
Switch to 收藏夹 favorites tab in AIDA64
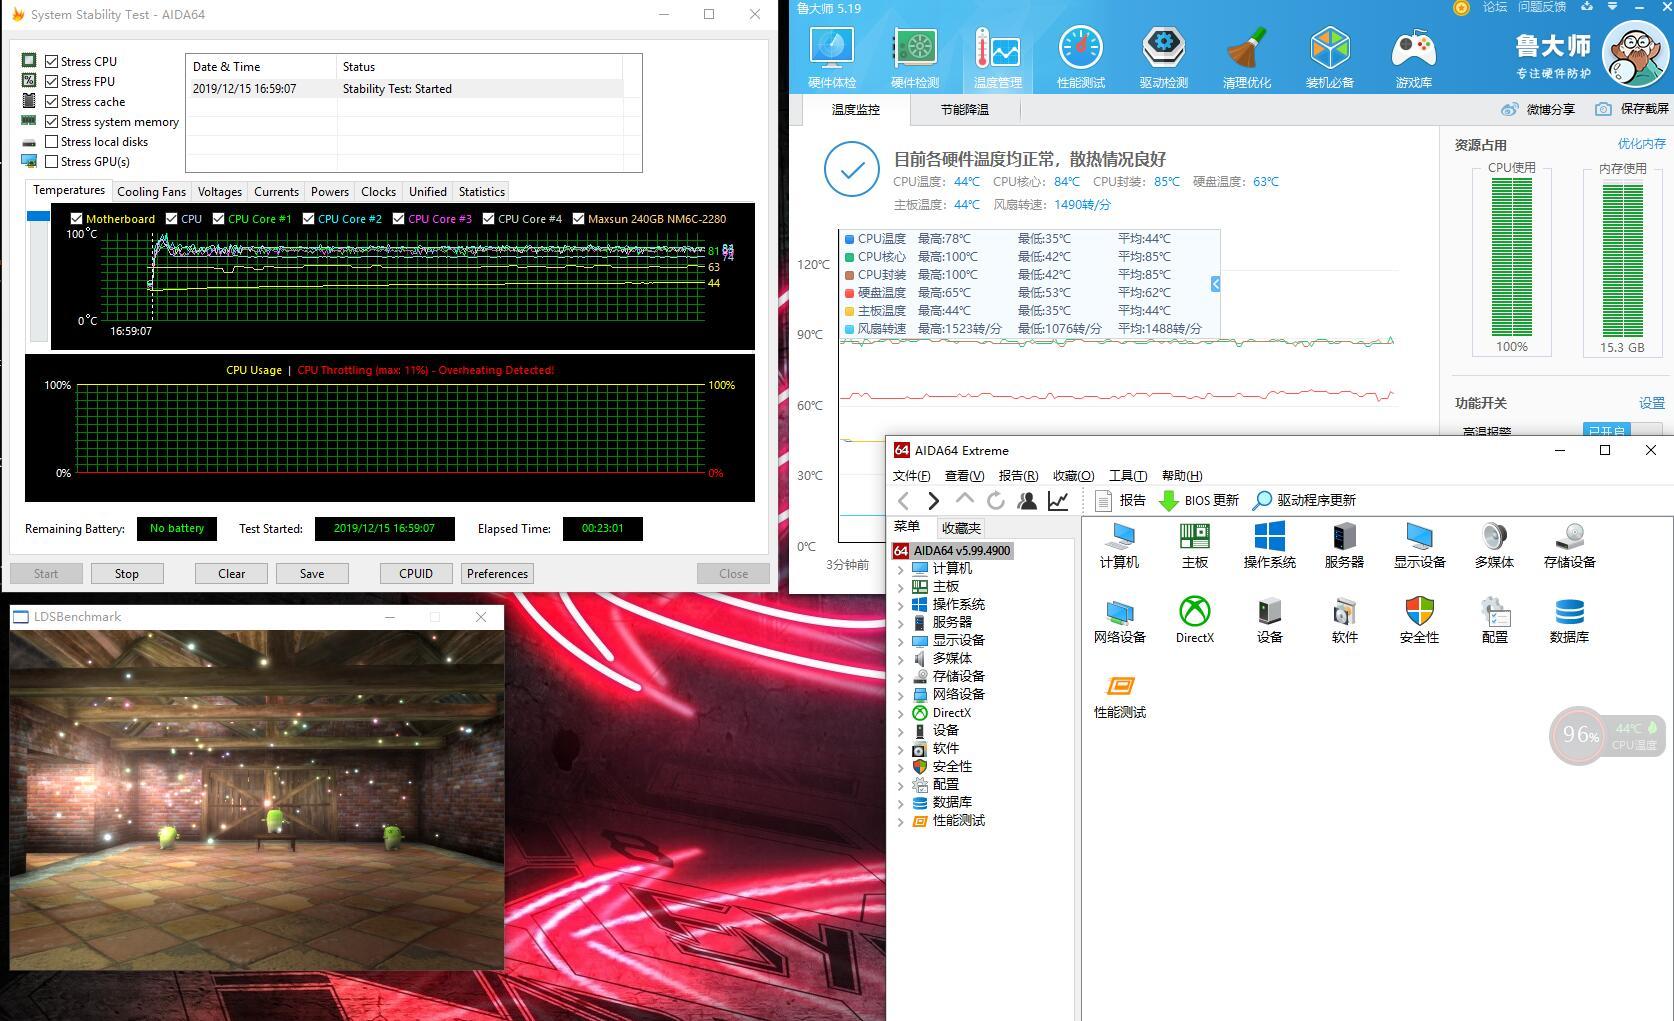[961, 528]
